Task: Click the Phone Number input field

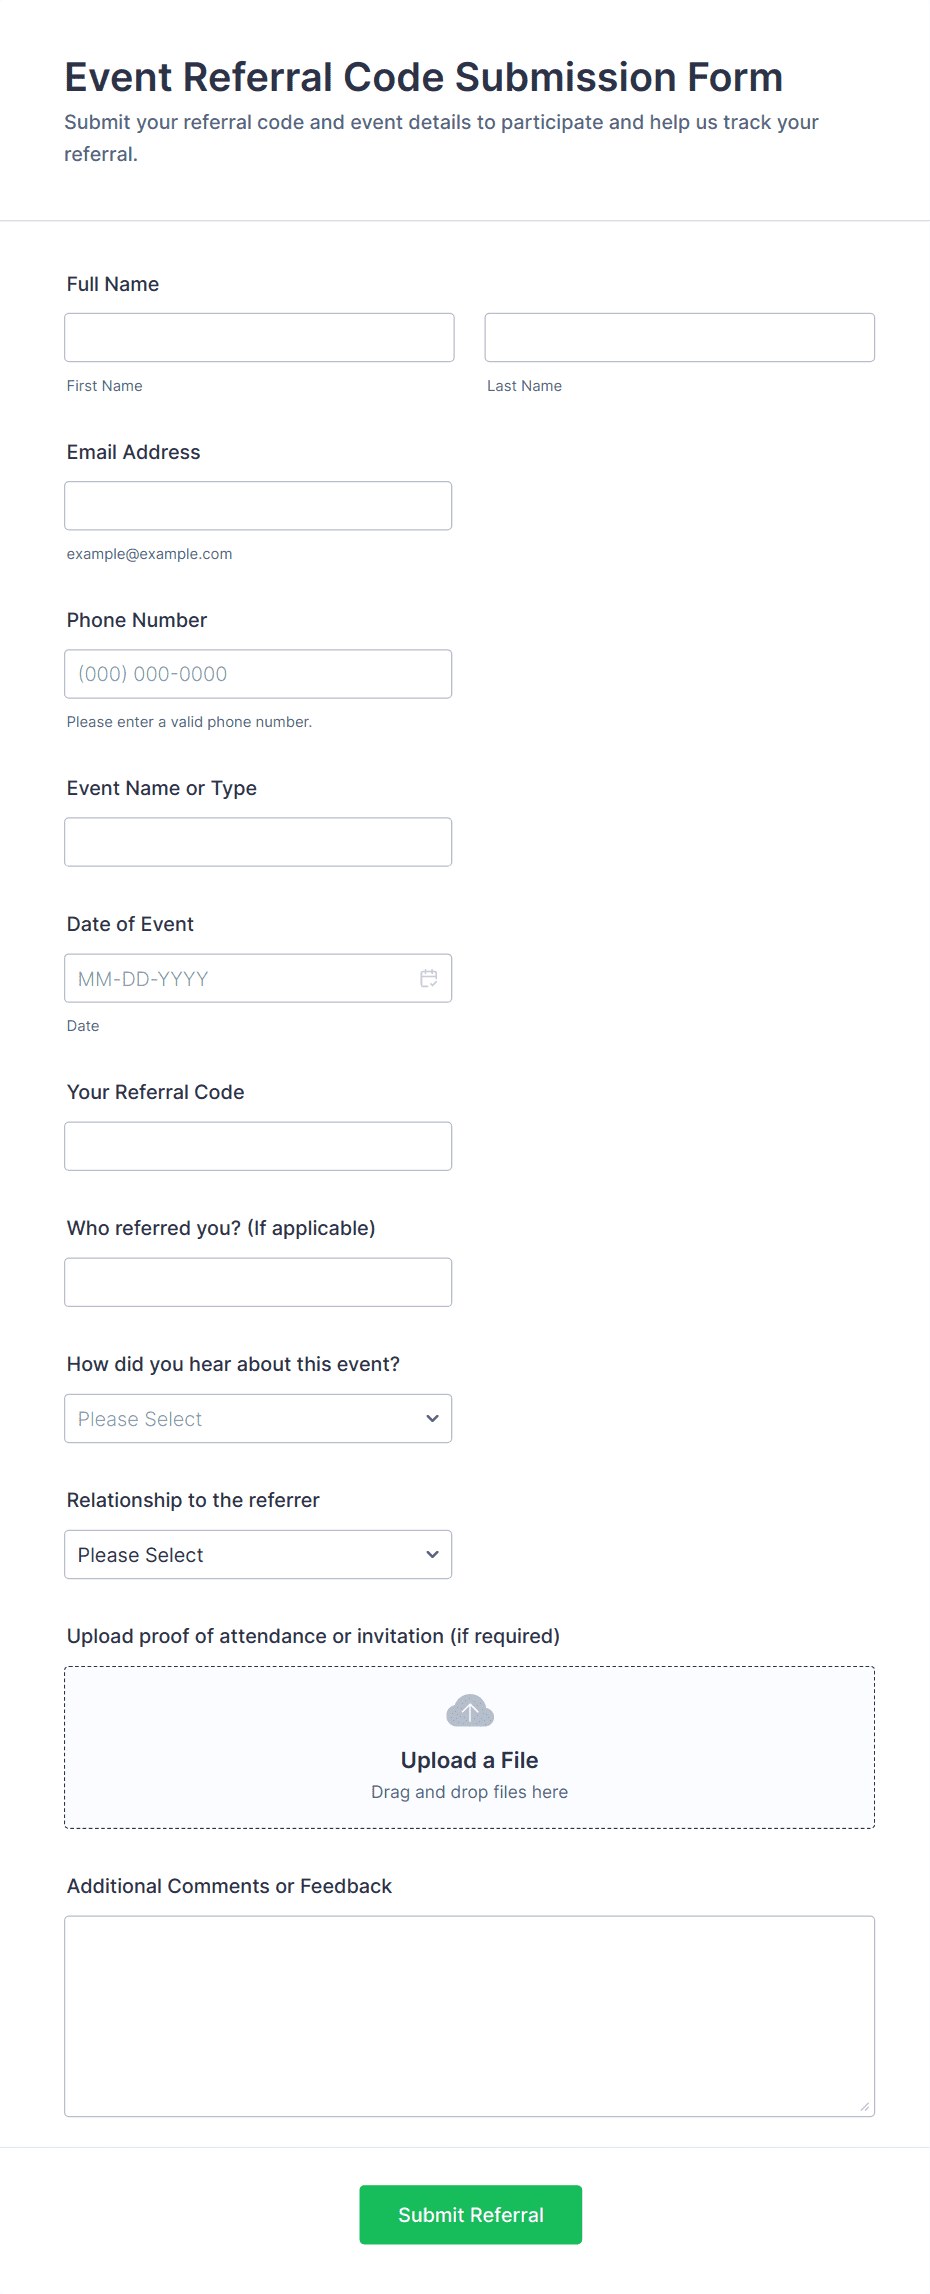Action: click(257, 674)
